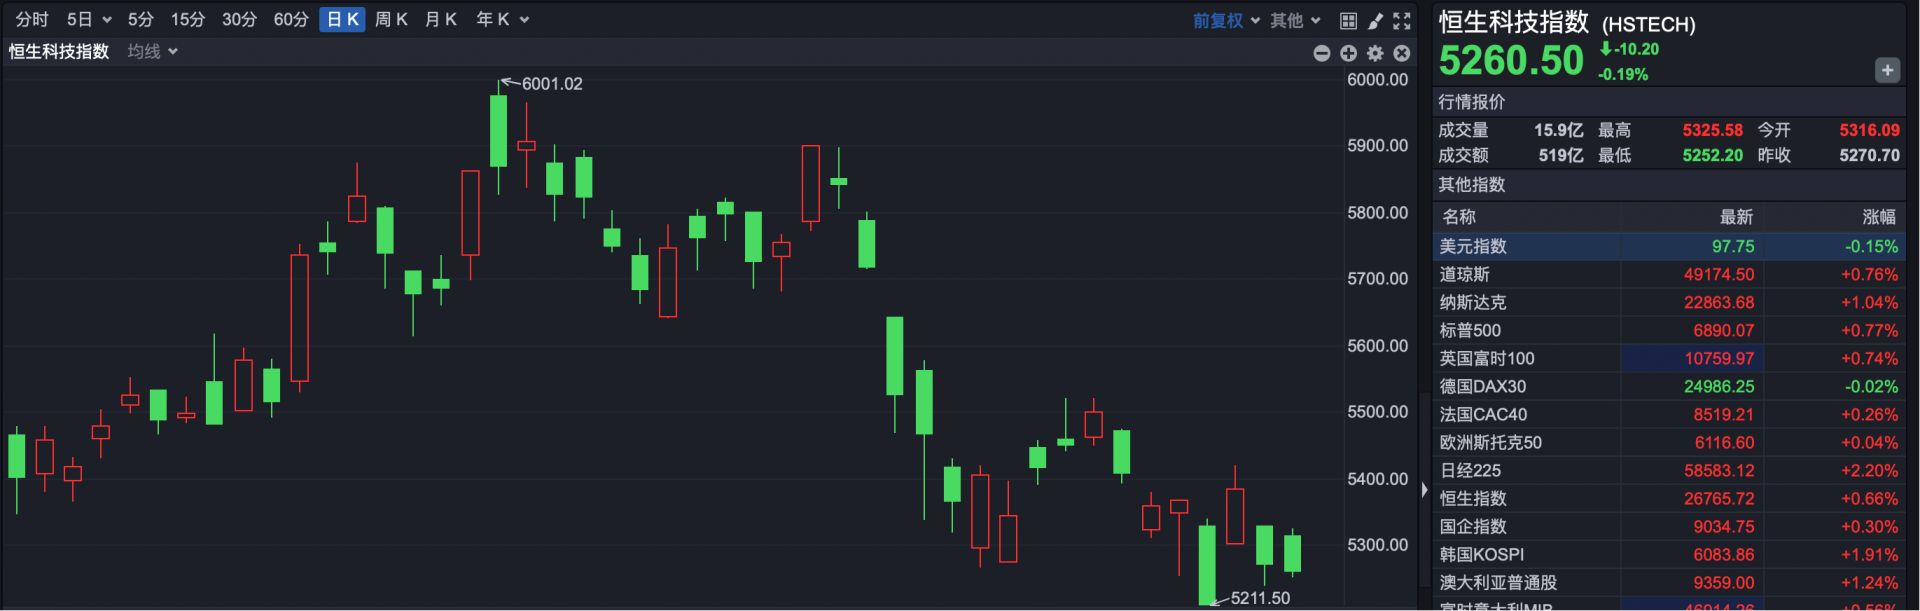Image resolution: width=1920 pixels, height=611 pixels.
Task: Switch to the 周K weekly tab
Action: [x=391, y=19]
